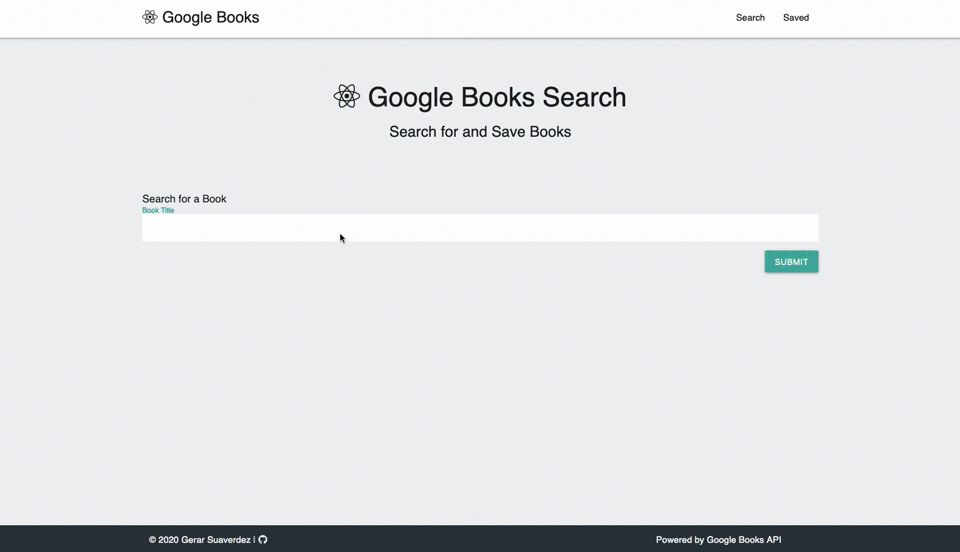Select the "Google Books Search" main heading
The height and width of the screenshot is (552, 960).
(497, 97)
